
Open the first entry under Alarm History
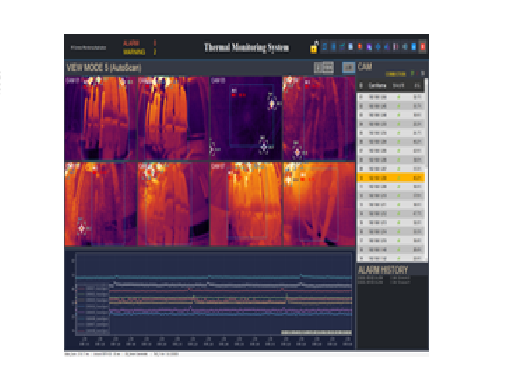tap(384, 278)
